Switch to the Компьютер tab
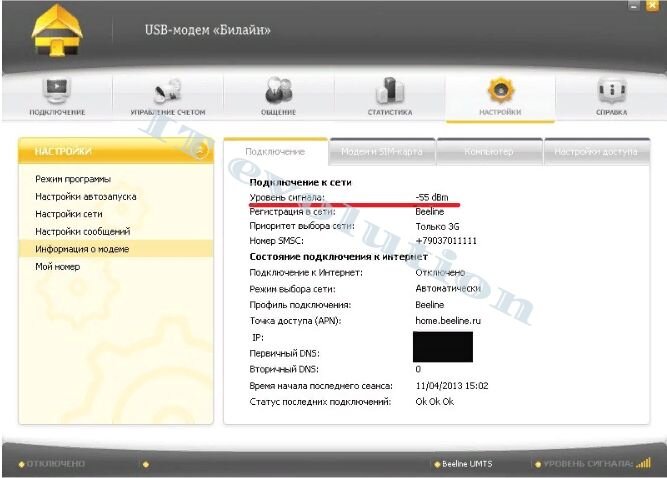The height and width of the screenshot is (478, 667). 489,151
